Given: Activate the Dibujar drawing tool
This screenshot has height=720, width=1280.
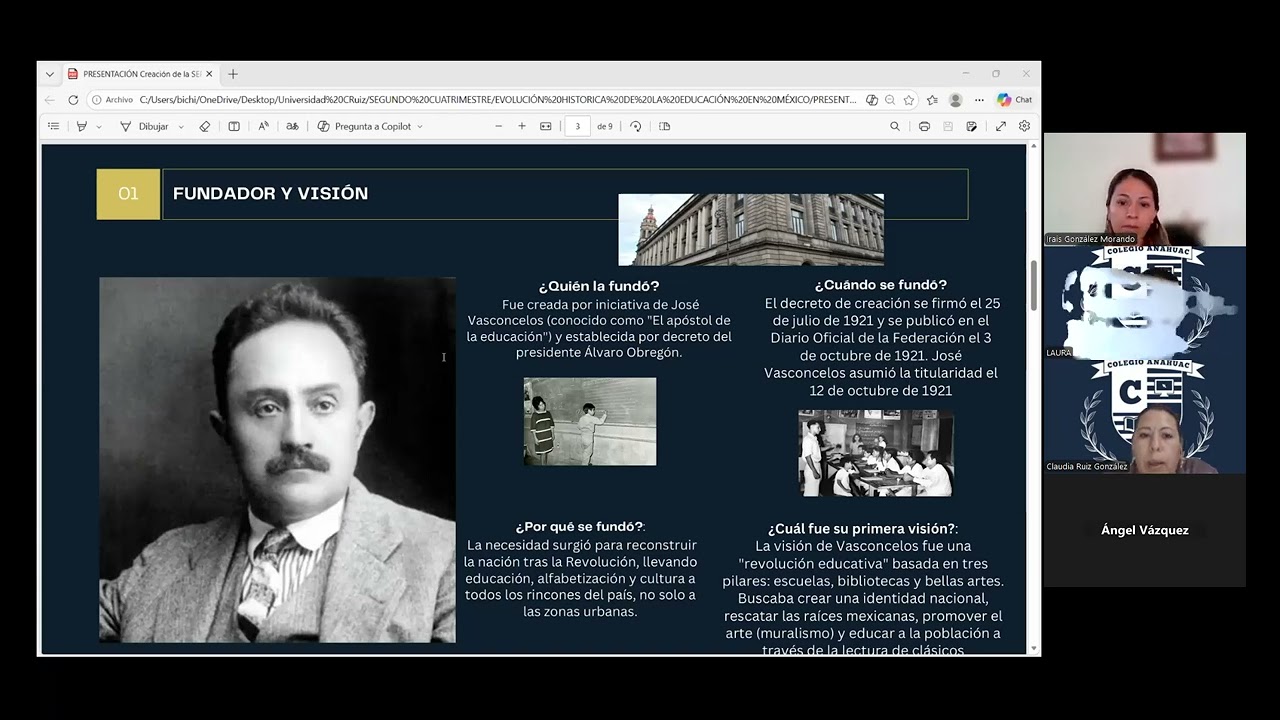Looking at the screenshot, I should click(x=144, y=126).
